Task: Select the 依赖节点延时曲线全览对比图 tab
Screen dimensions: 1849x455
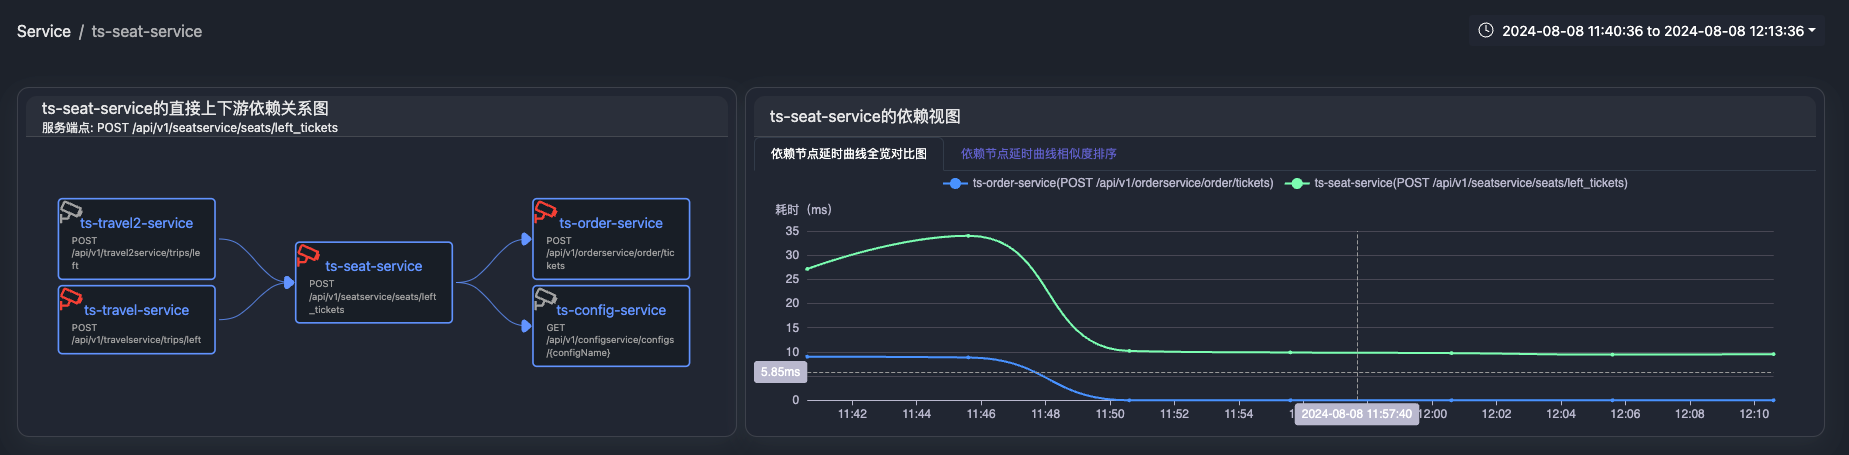Action: click(848, 154)
